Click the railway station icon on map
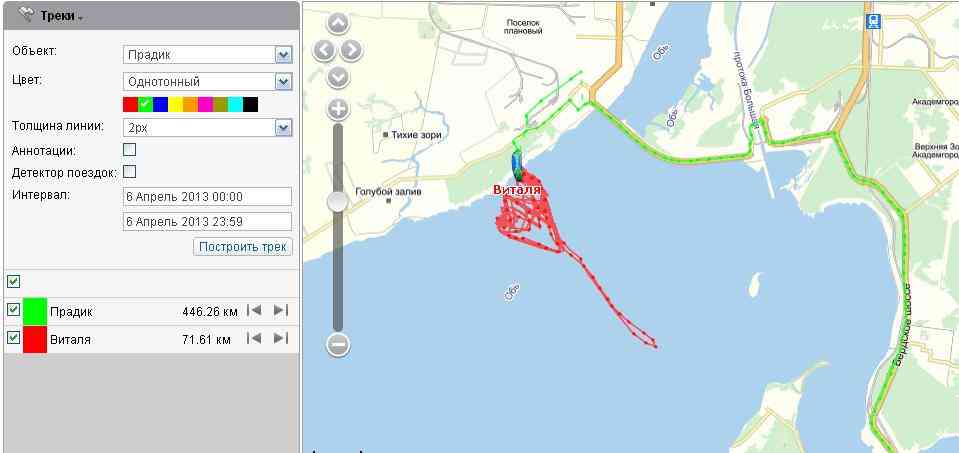Screen dimensions: 959x453 [873, 23]
